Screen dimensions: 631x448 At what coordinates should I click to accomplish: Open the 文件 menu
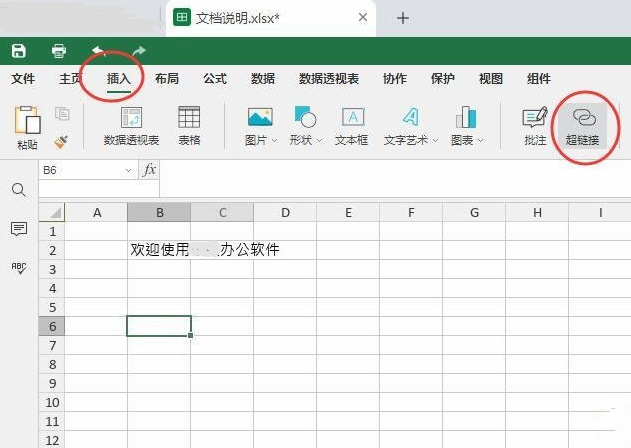coord(23,79)
